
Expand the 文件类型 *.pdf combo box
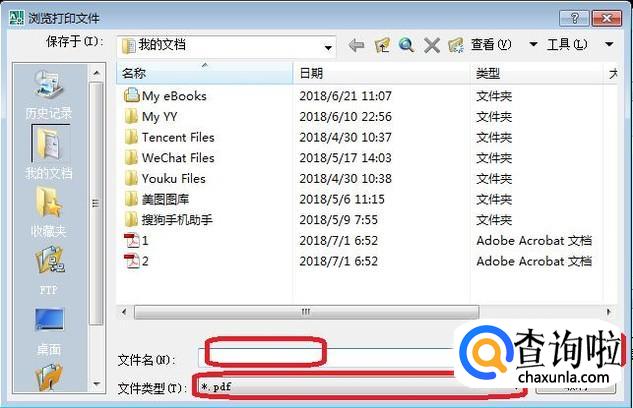point(358,387)
